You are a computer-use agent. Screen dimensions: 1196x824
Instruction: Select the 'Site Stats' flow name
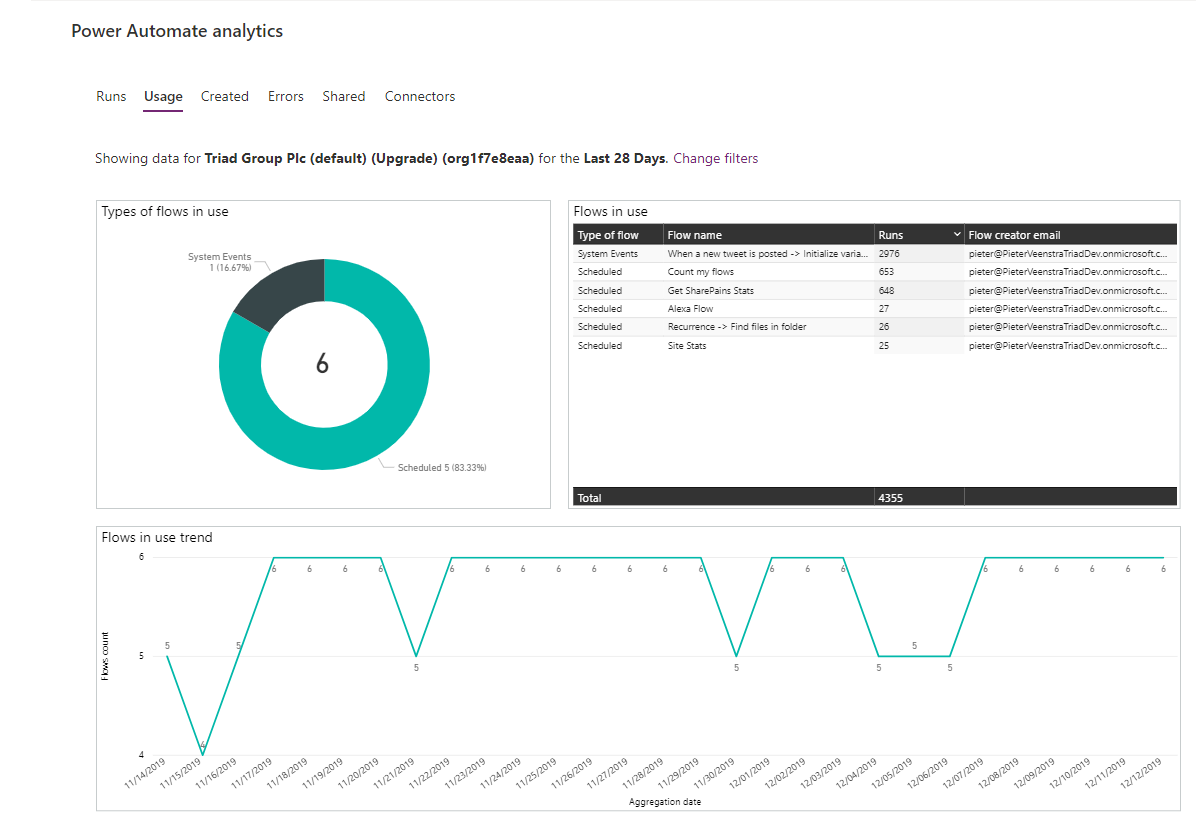point(686,346)
